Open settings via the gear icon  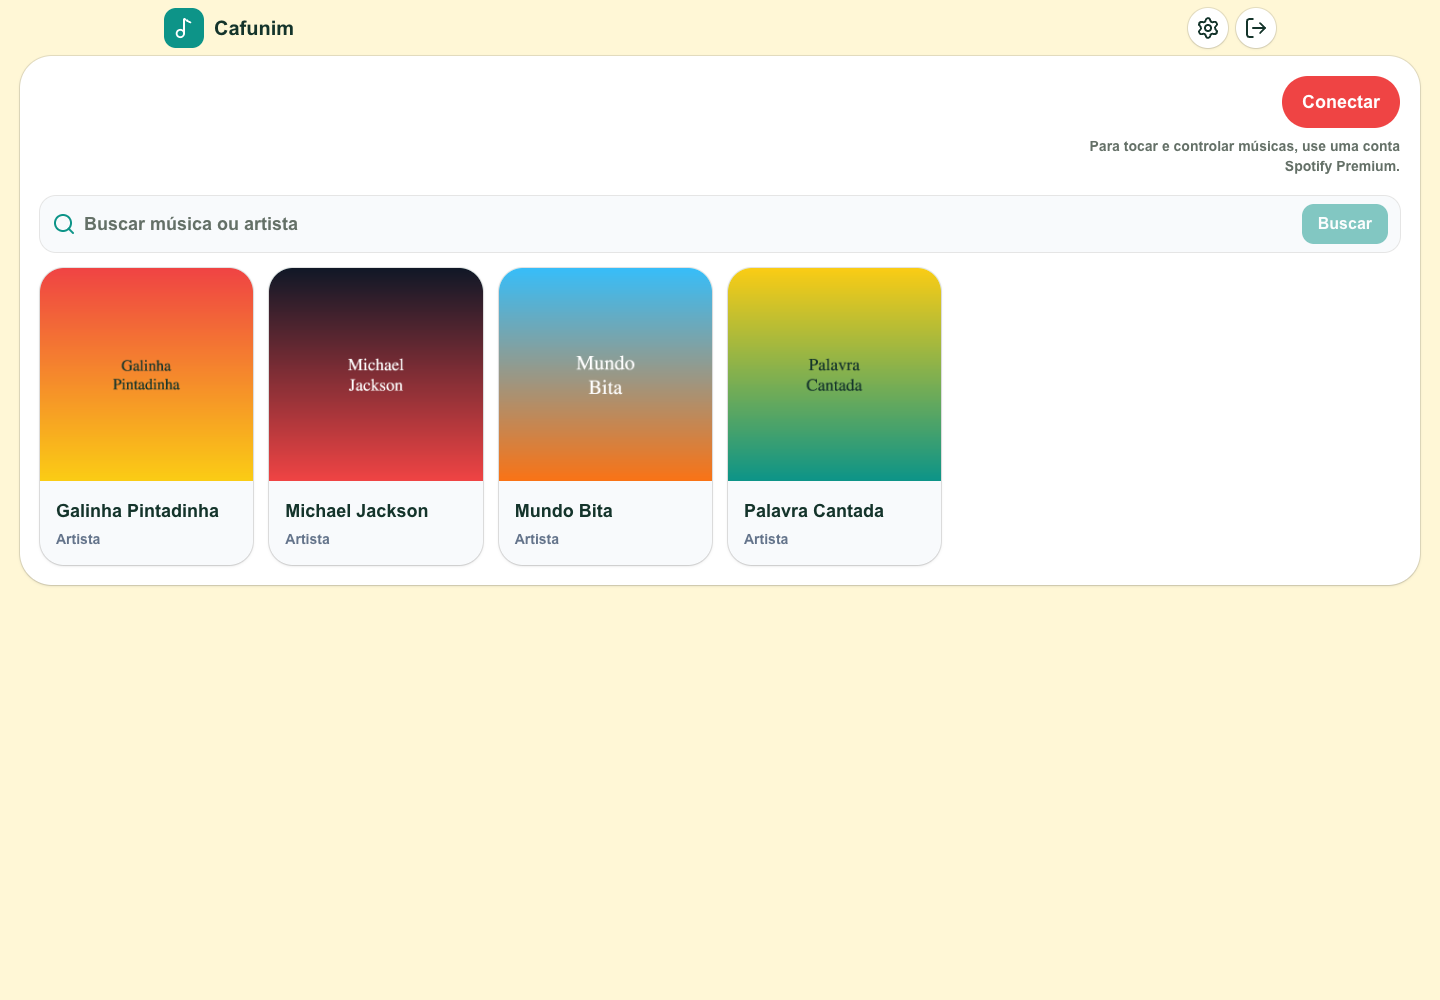click(1208, 28)
